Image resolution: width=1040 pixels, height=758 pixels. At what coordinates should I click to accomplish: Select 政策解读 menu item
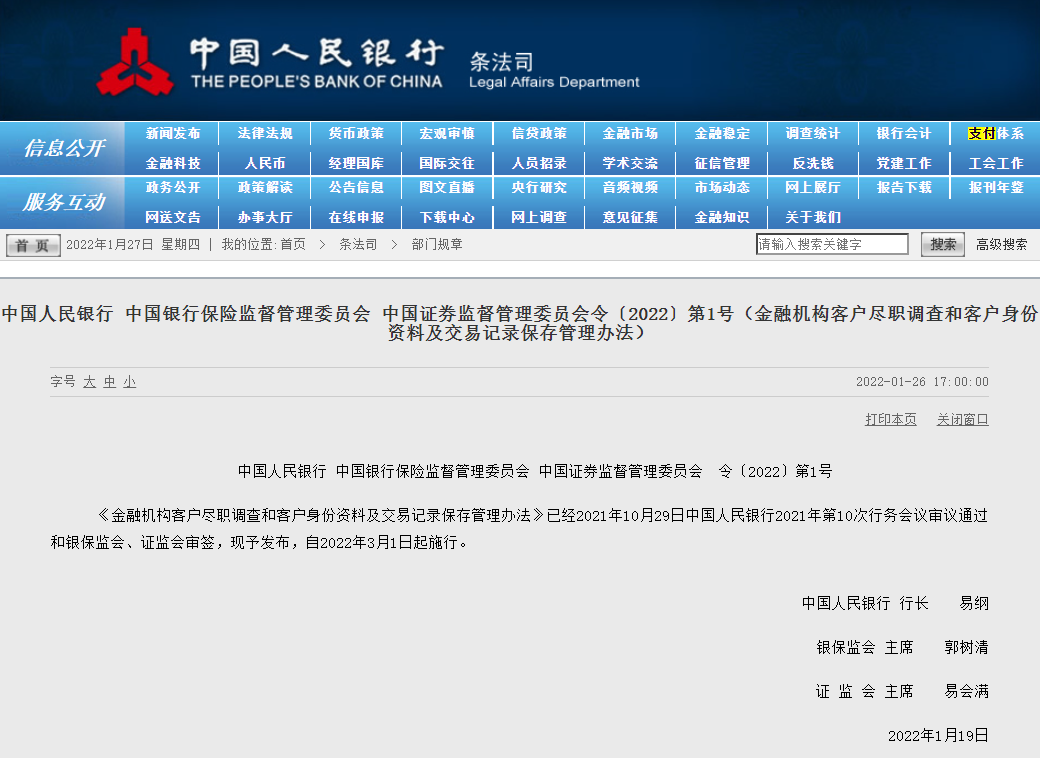265,188
